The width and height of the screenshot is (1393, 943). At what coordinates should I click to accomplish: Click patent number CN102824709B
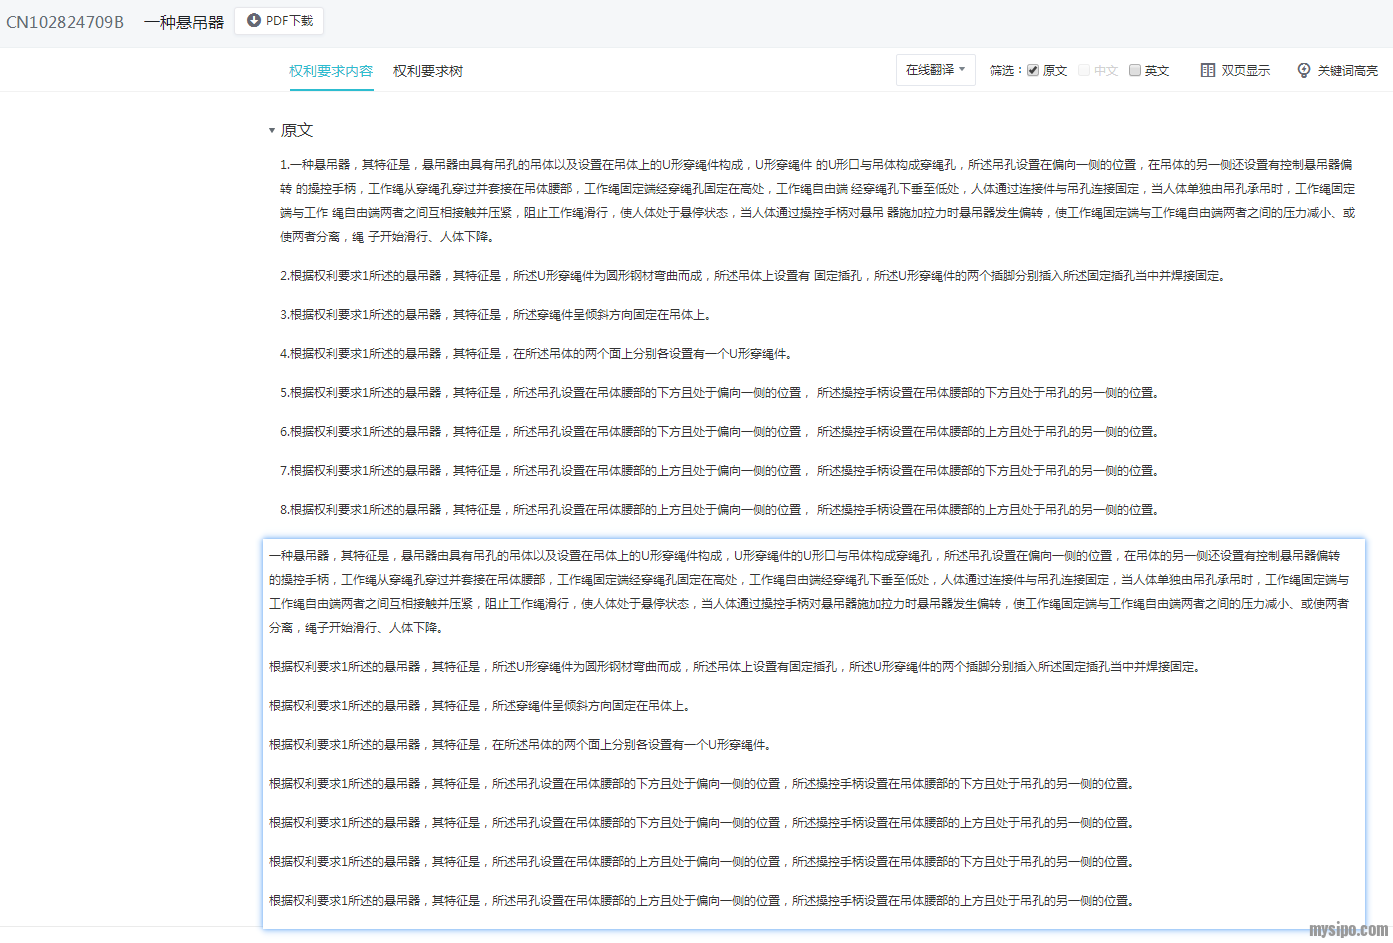tap(65, 22)
